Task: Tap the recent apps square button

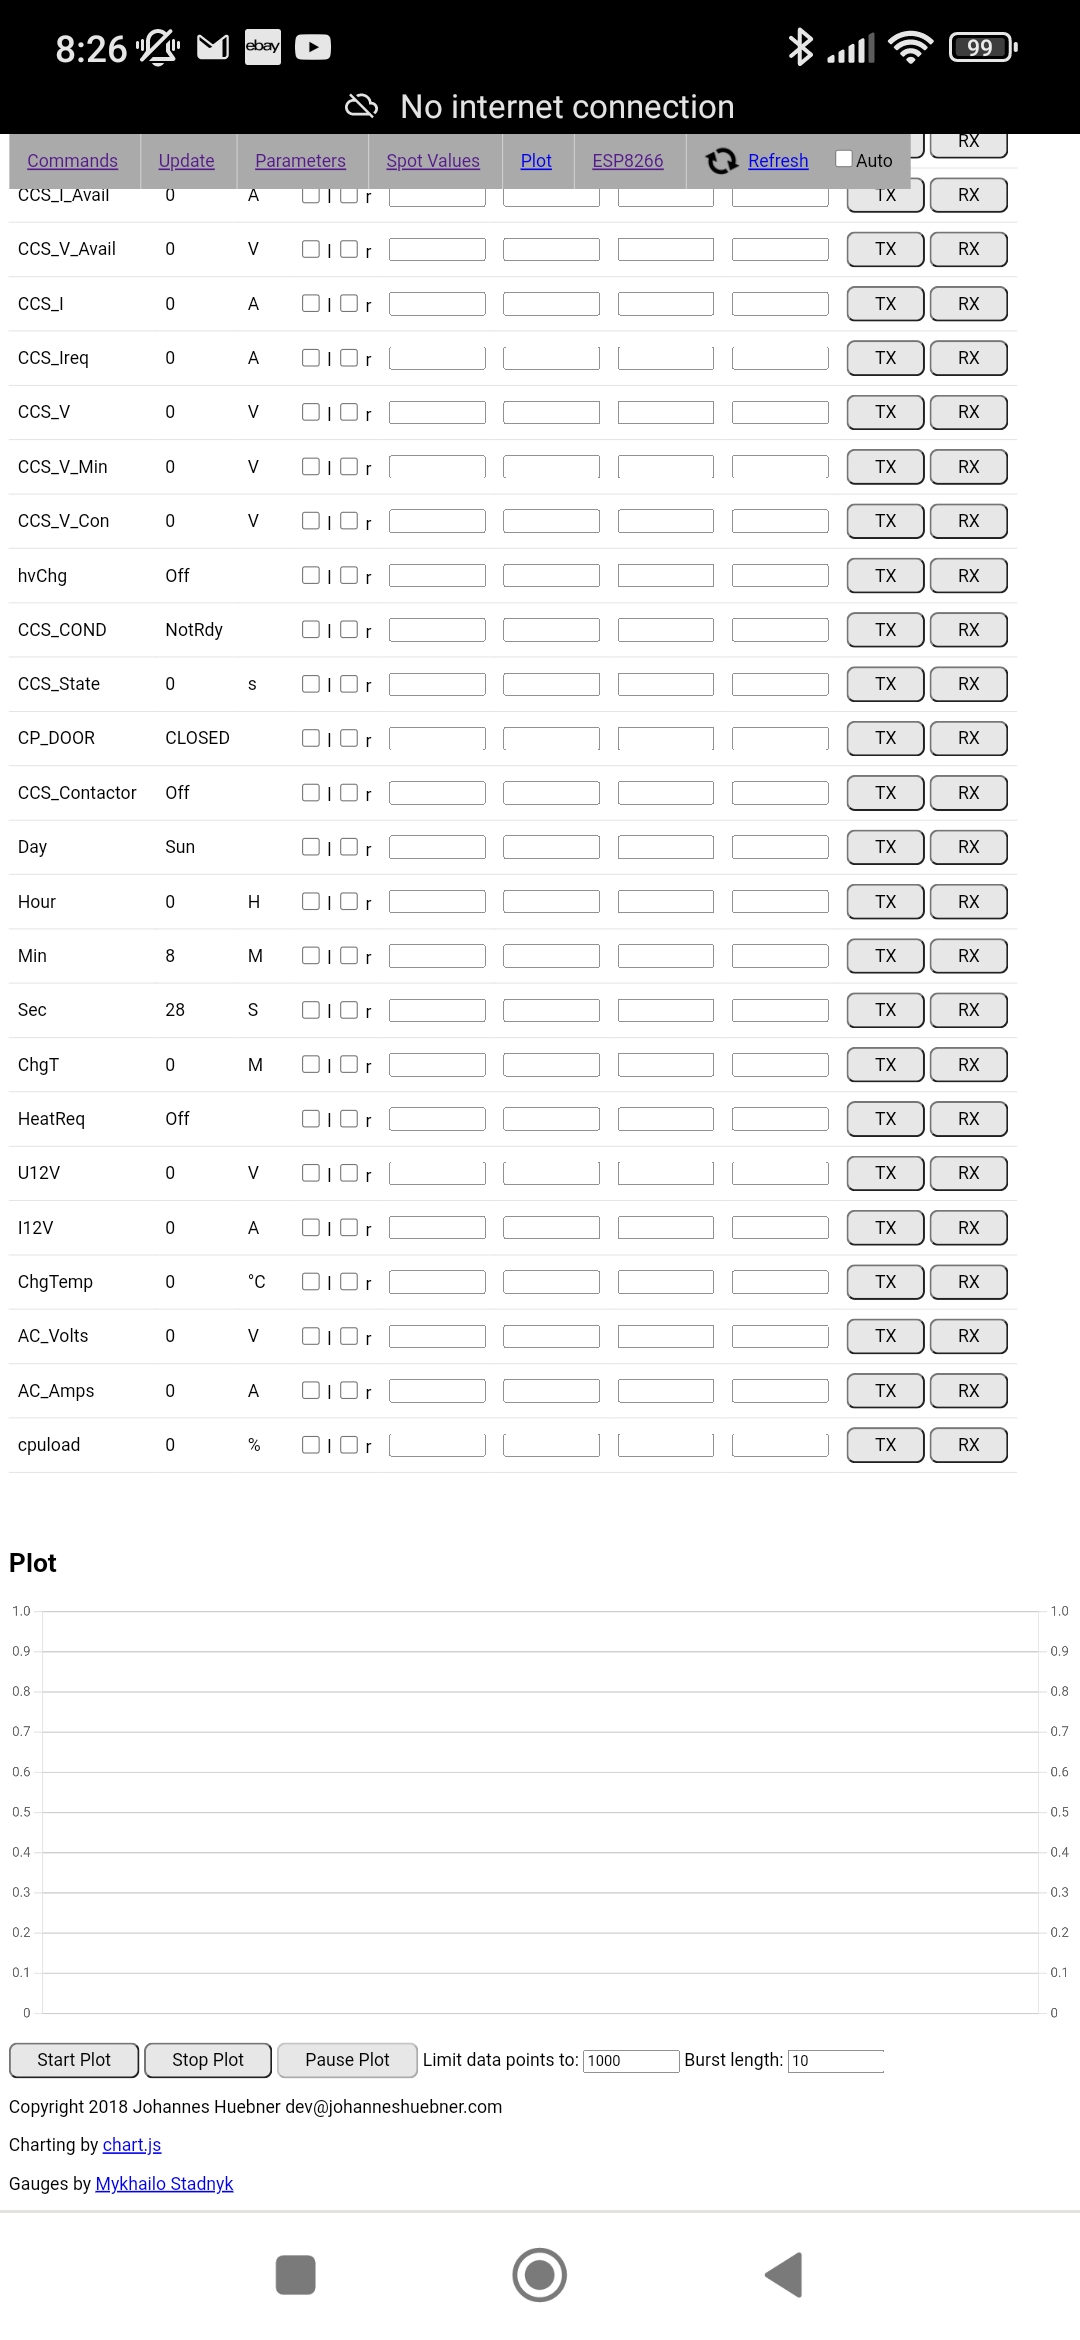Action: point(296,2275)
